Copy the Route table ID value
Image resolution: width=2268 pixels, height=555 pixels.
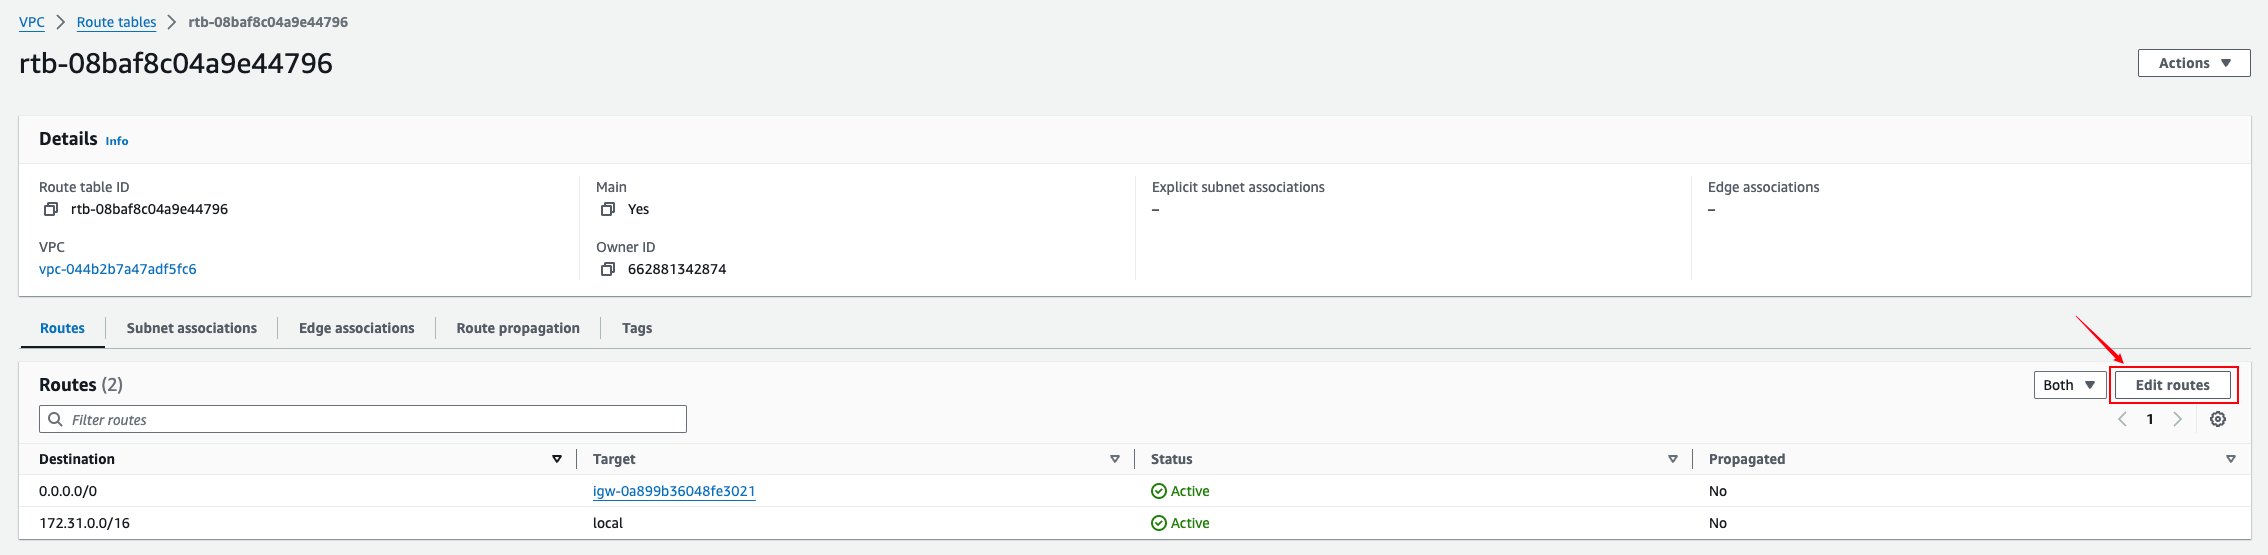point(51,209)
